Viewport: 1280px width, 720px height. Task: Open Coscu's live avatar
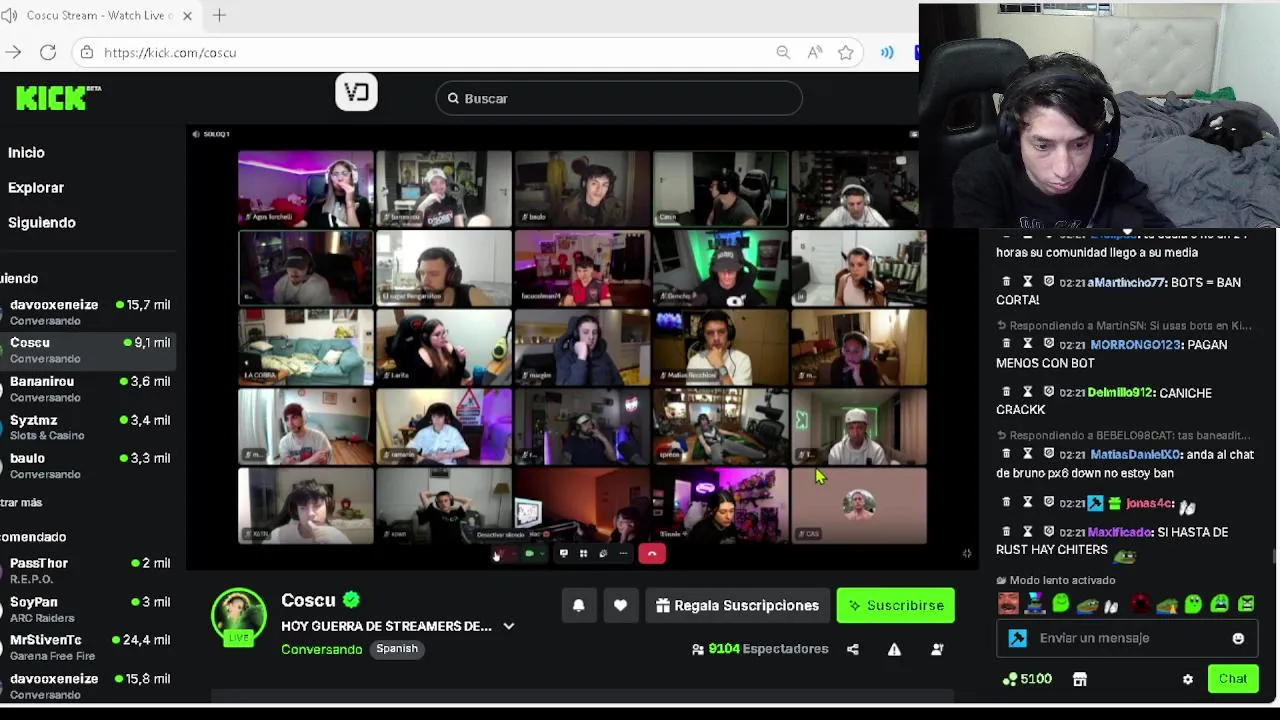click(x=239, y=616)
